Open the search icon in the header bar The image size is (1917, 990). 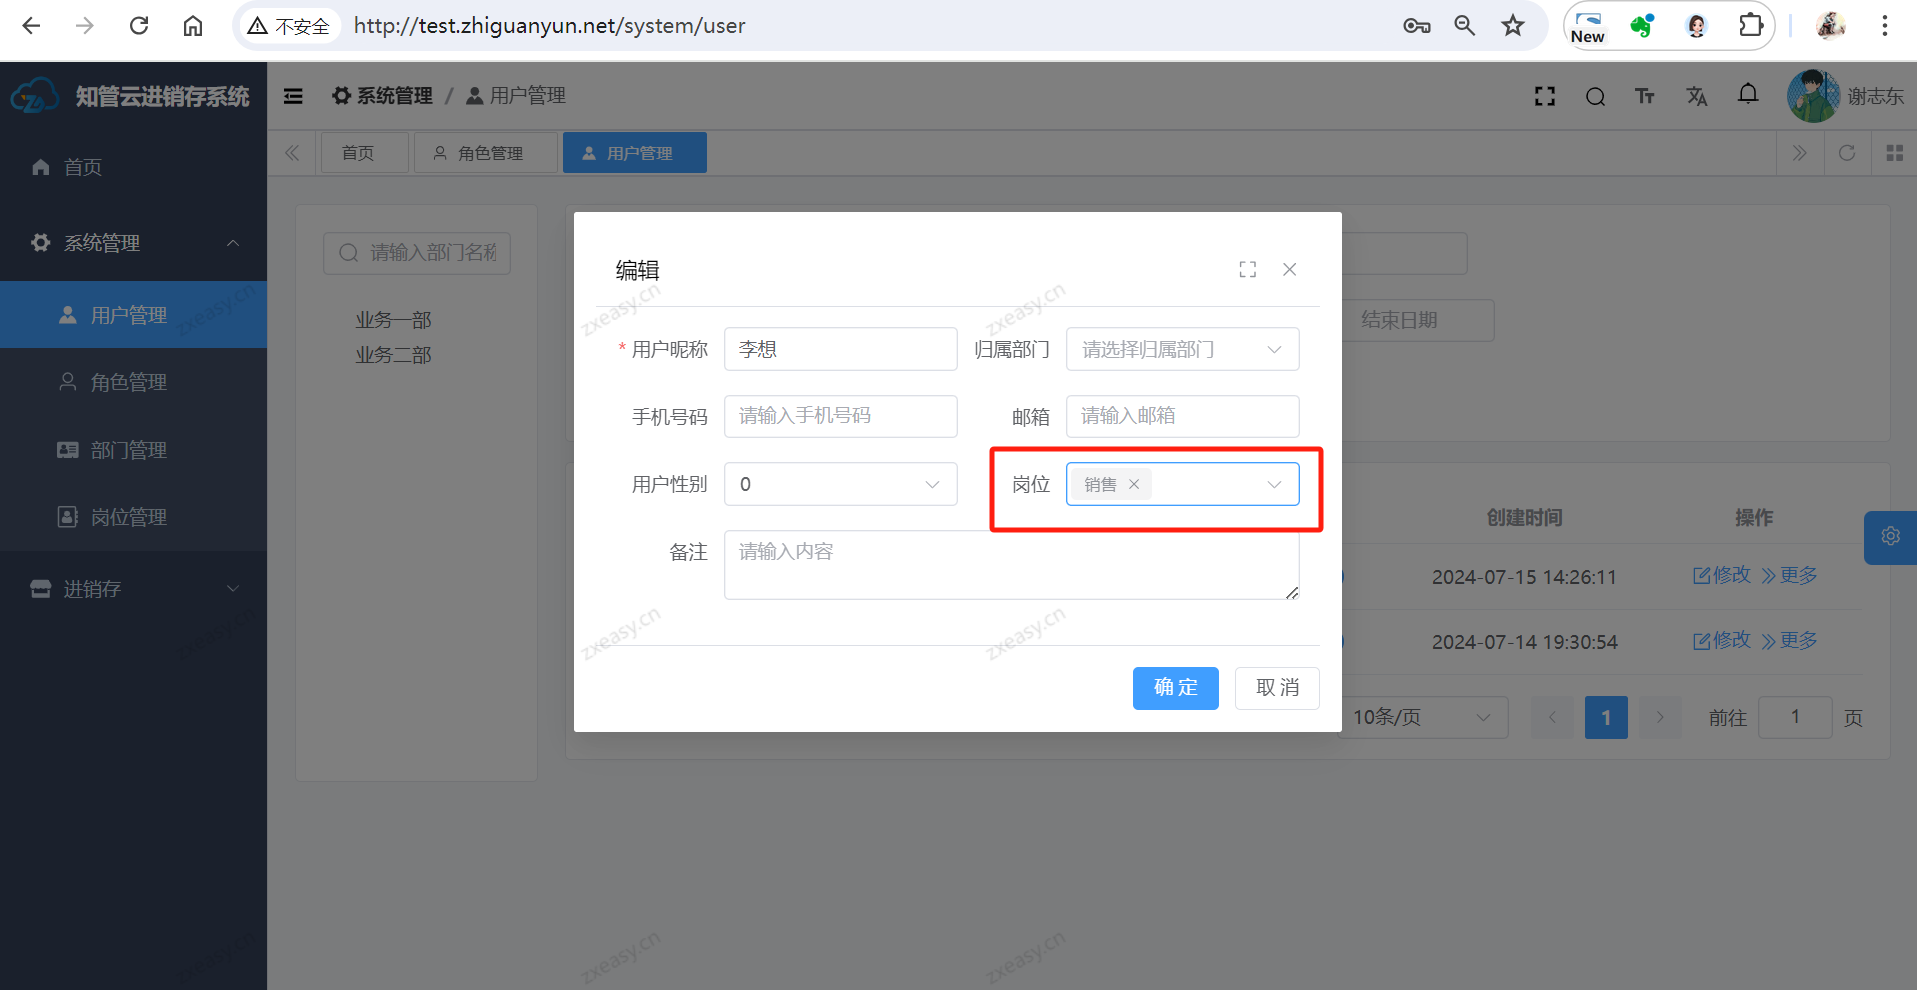[x=1595, y=96]
